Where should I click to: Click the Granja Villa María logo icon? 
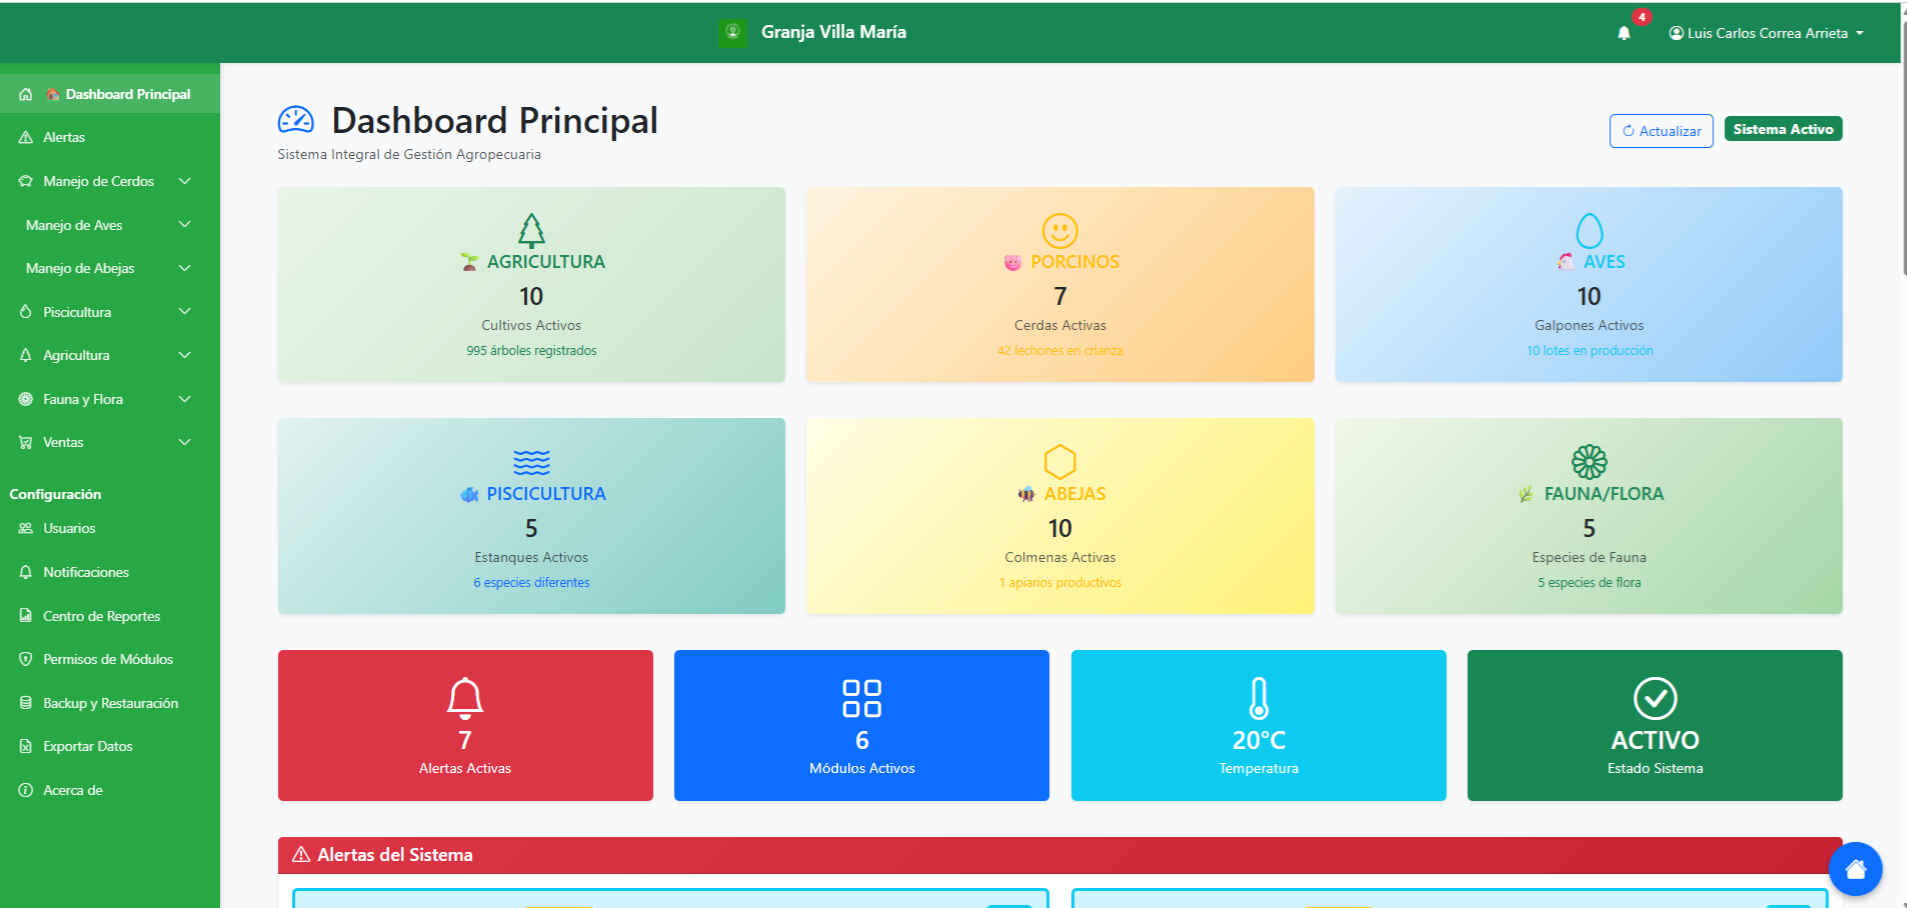pyautogui.click(x=733, y=32)
